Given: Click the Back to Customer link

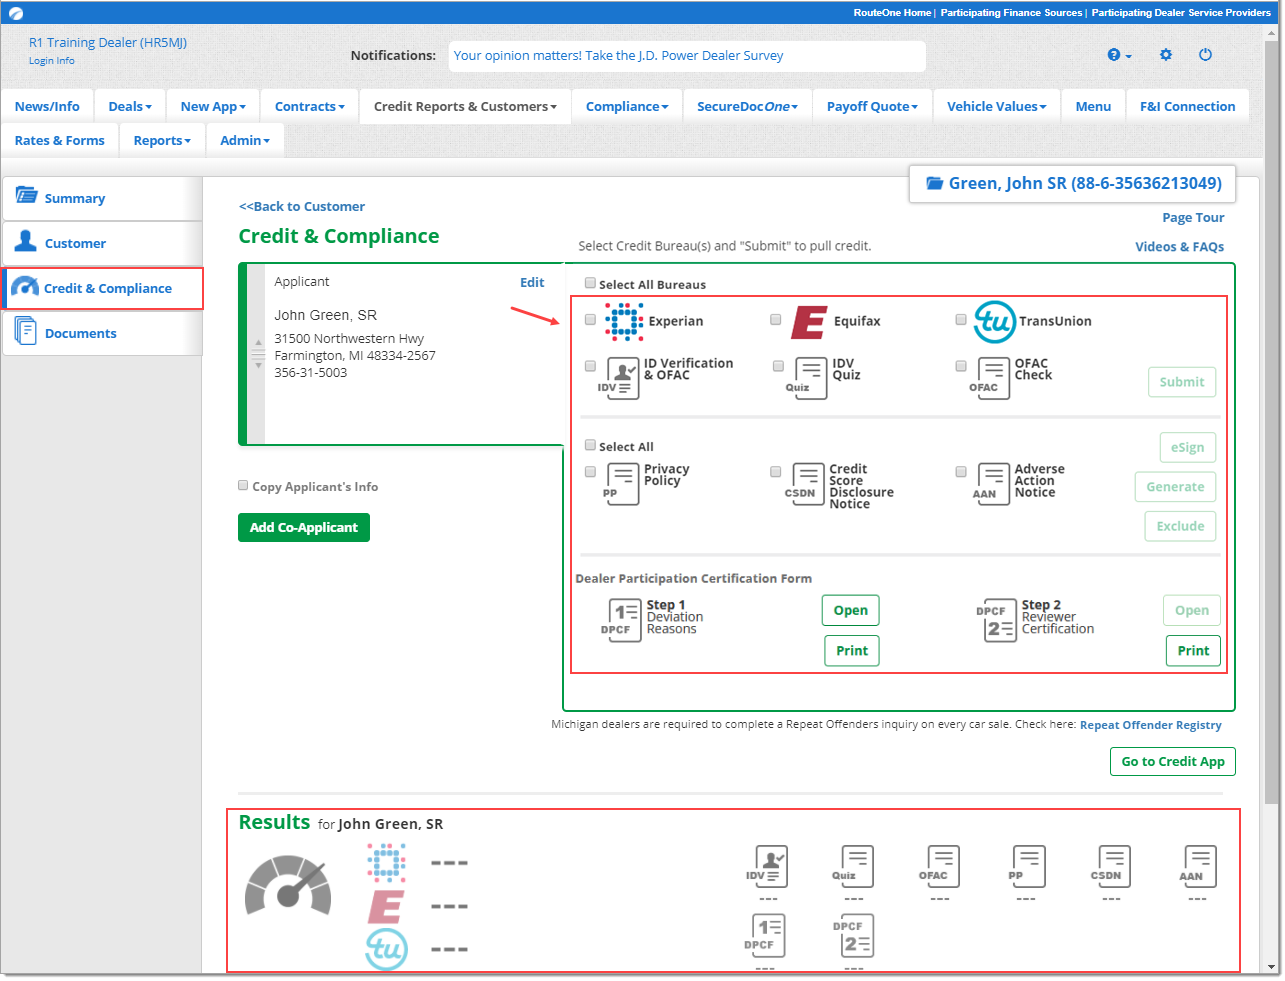Looking at the screenshot, I should 302,206.
